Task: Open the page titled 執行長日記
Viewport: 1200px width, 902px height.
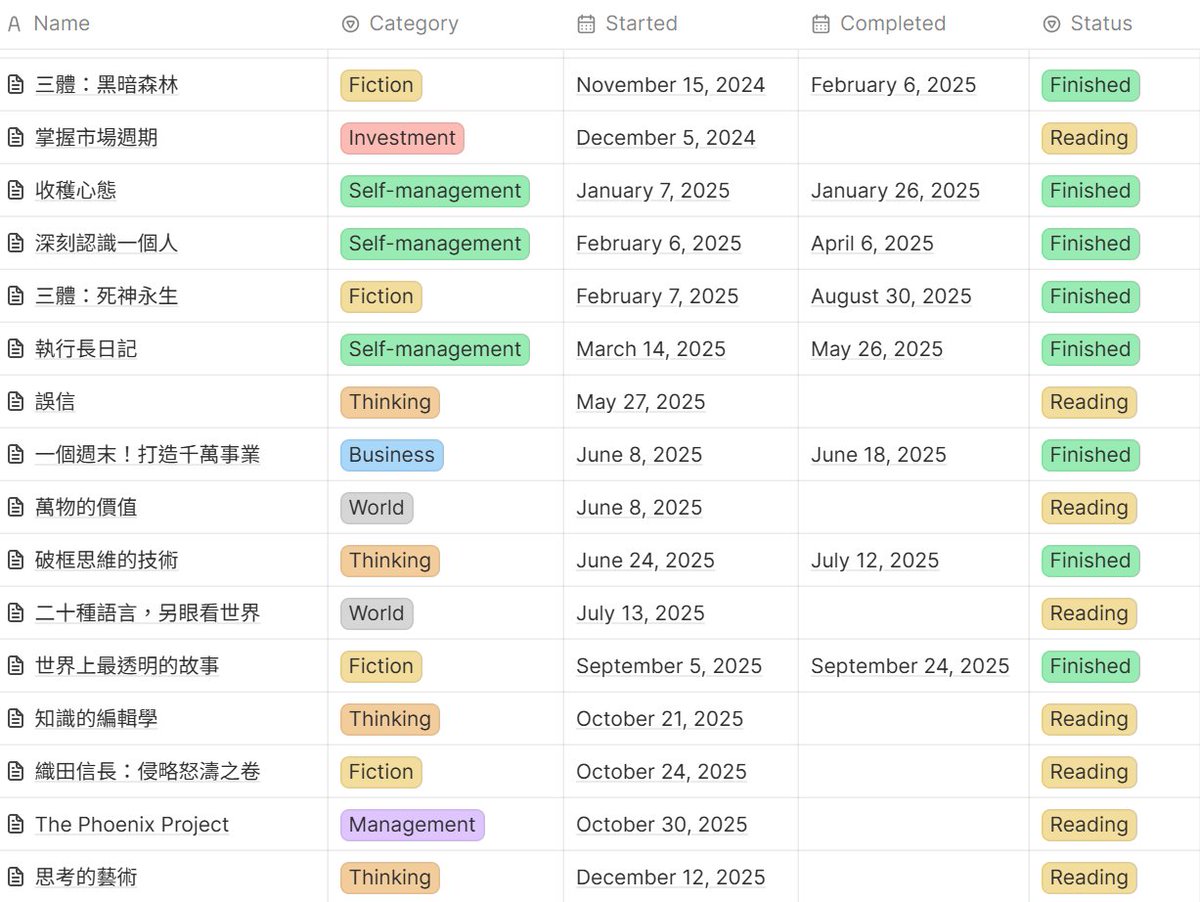Action: pyautogui.click(x=86, y=349)
